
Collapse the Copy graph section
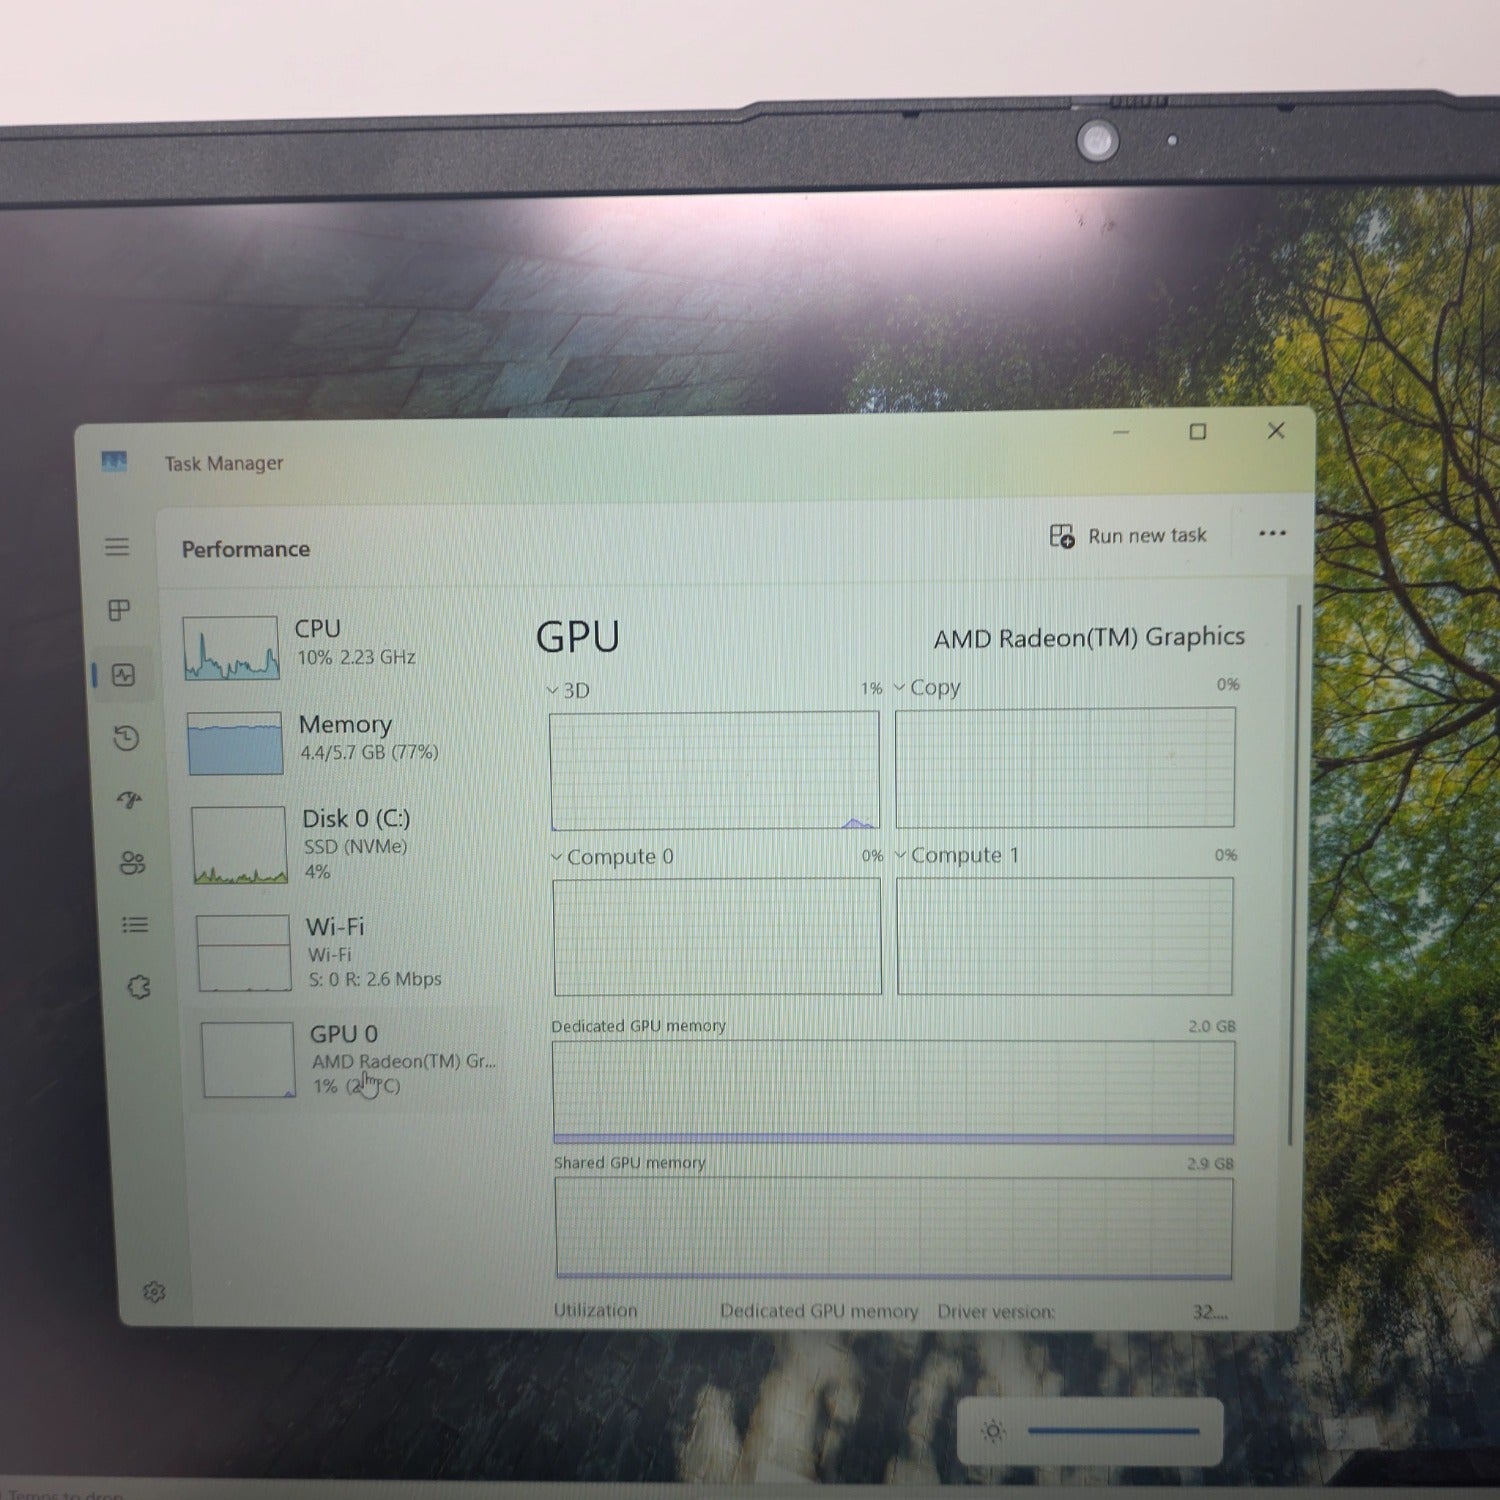pos(898,687)
